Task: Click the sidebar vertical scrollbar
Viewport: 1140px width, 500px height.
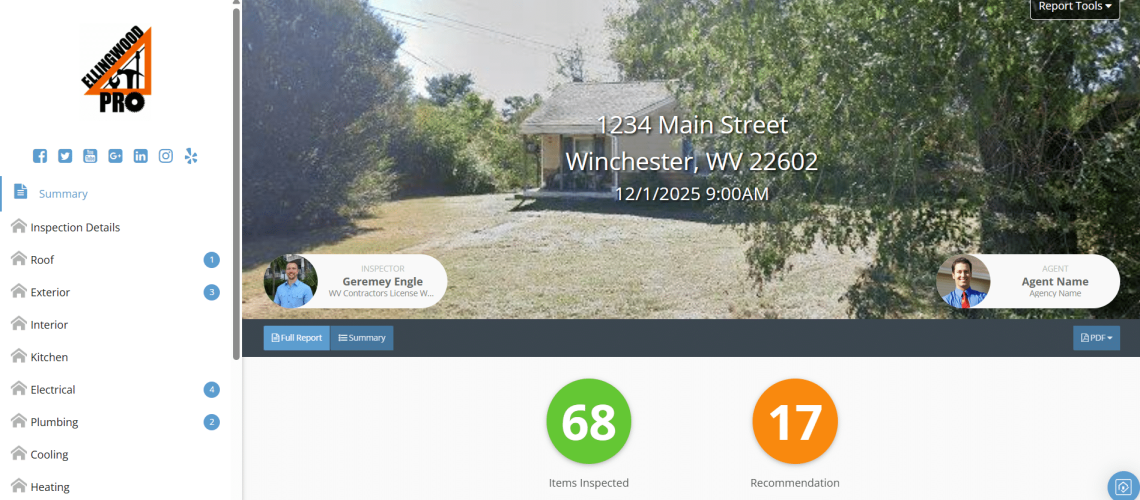Action: coord(236,183)
